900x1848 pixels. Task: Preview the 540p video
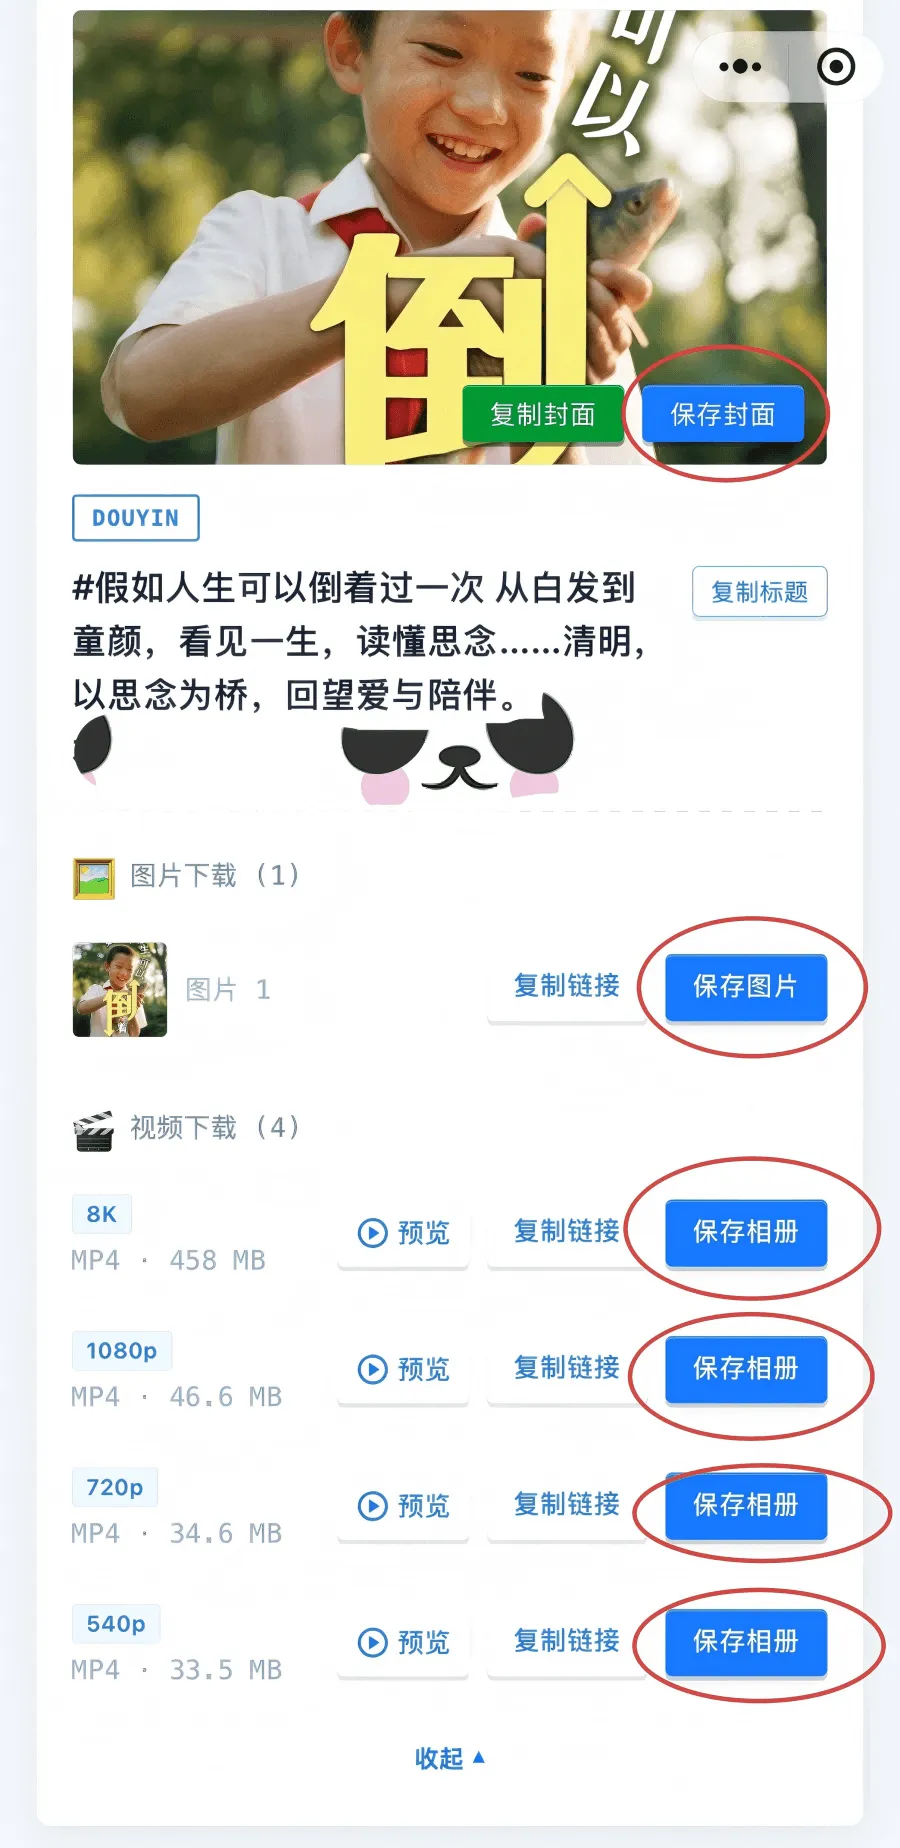(x=404, y=1642)
